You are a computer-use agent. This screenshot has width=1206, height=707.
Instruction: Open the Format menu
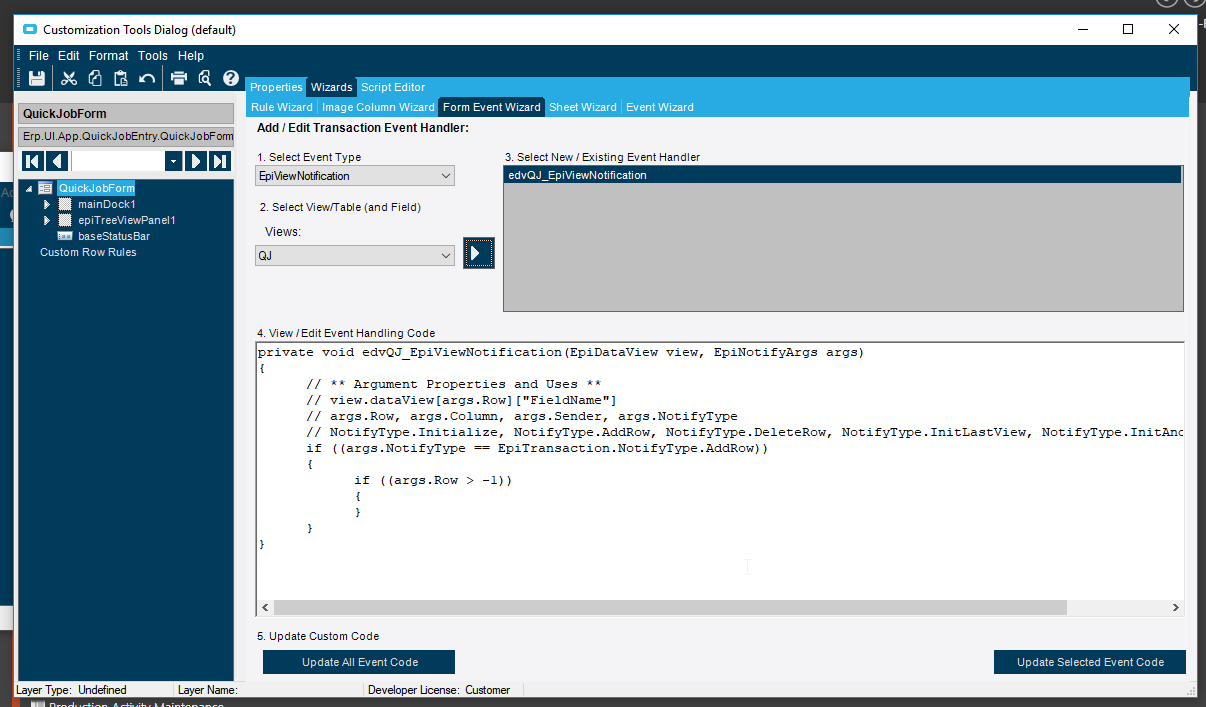tap(108, 56)
